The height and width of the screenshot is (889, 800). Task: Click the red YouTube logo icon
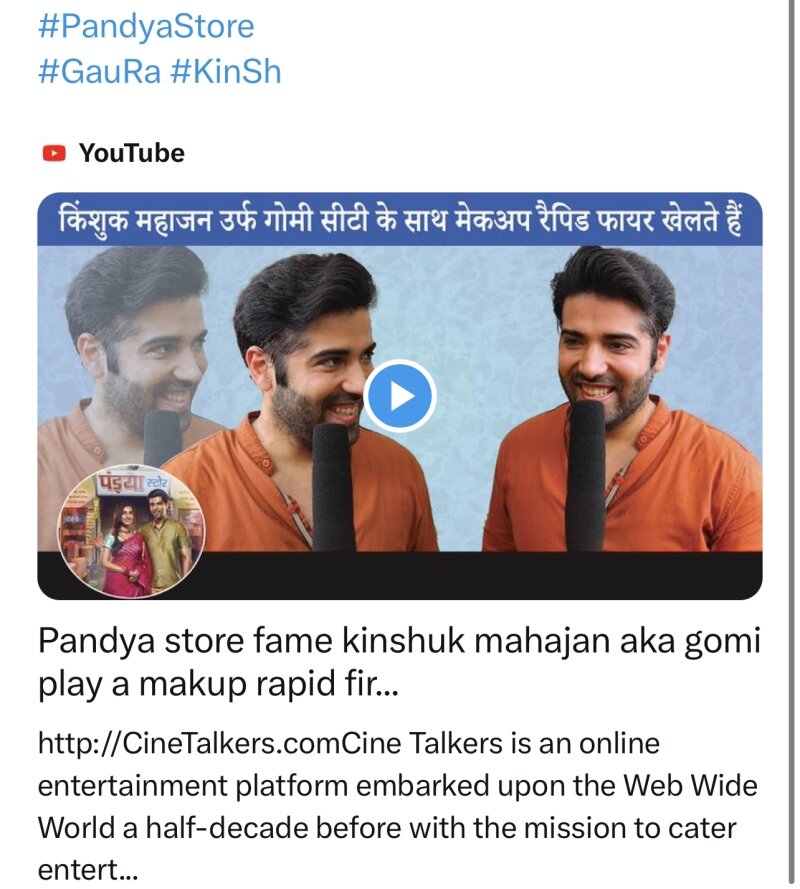coord(54,153)
